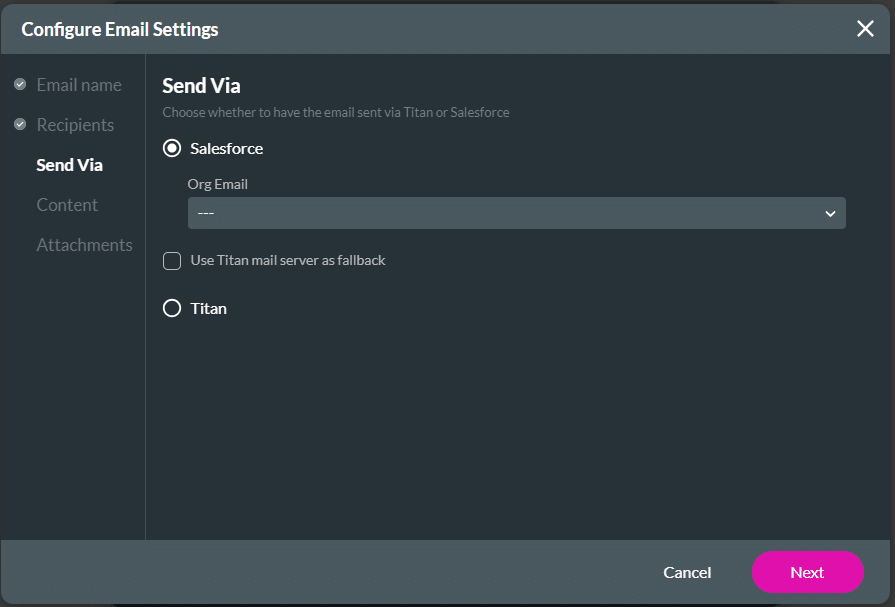The image size is (895, 607).
Task: Click the Send Via section heading
Action: (201, 86)
